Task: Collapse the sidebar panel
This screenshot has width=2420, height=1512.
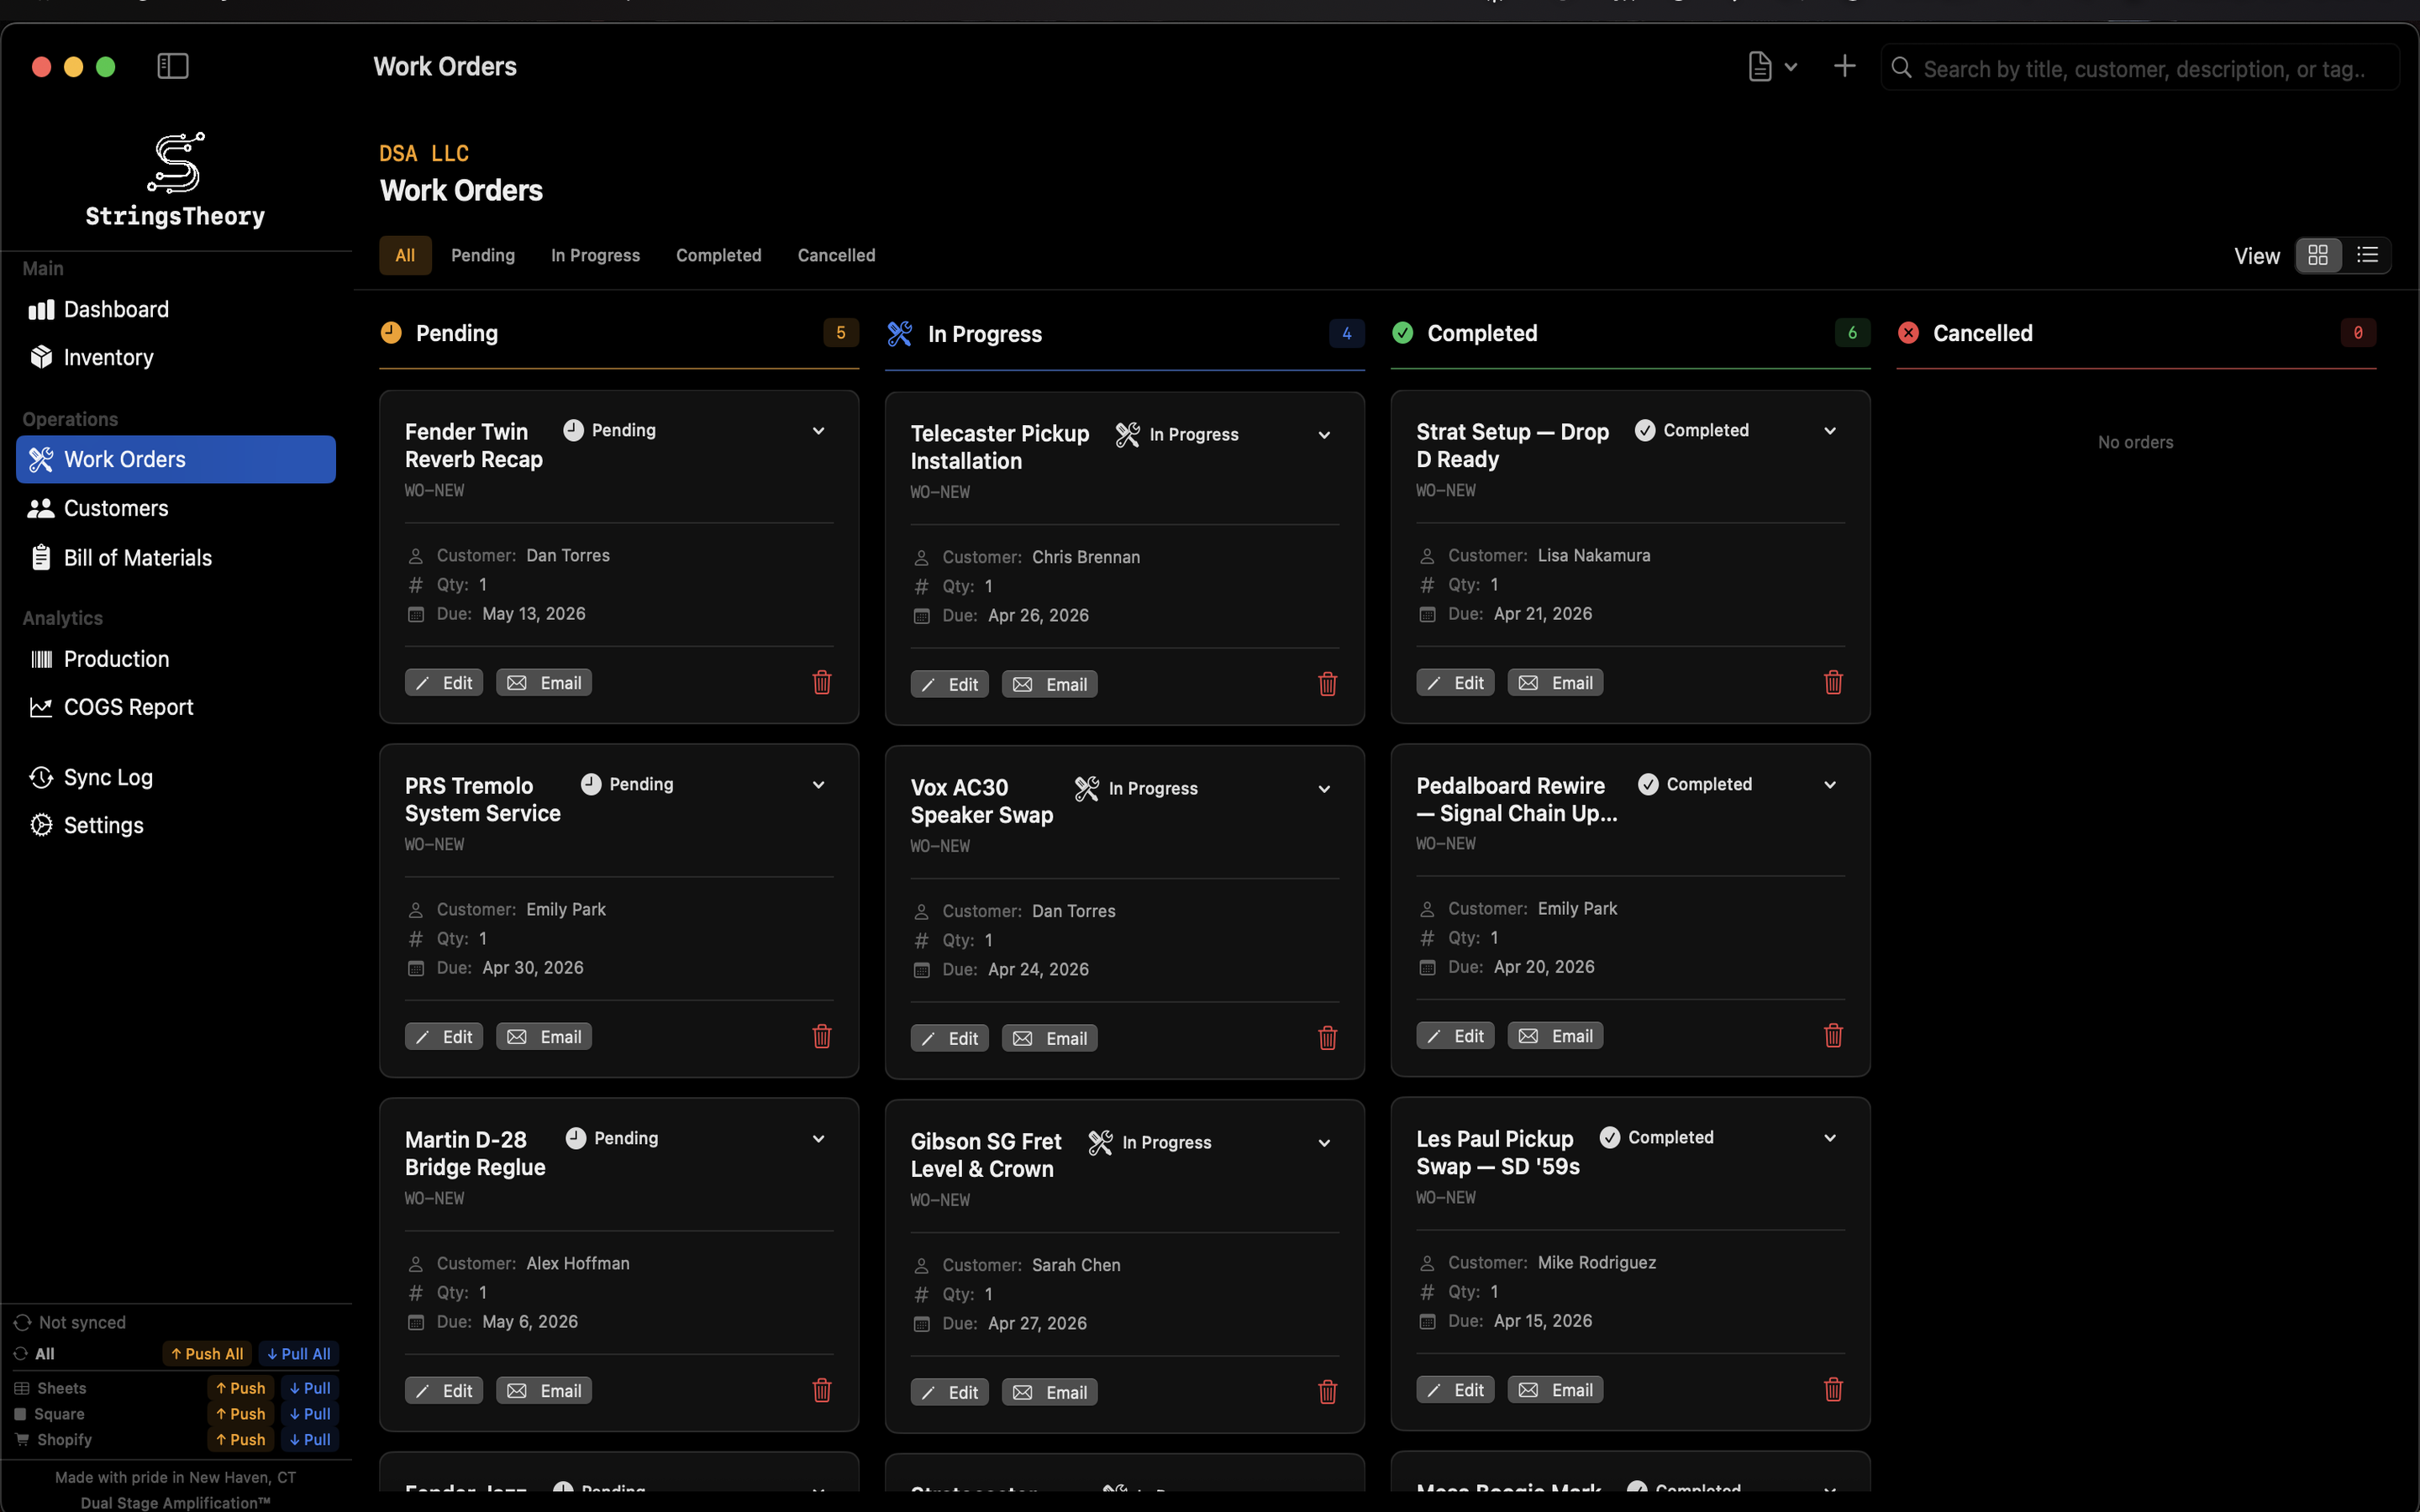Action: (x=171, y=66)
